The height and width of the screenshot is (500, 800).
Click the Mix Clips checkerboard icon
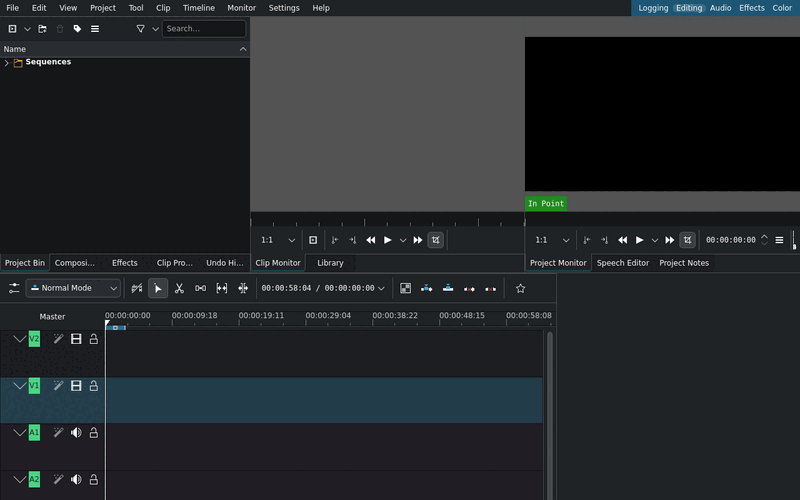[x=406, y=288]
